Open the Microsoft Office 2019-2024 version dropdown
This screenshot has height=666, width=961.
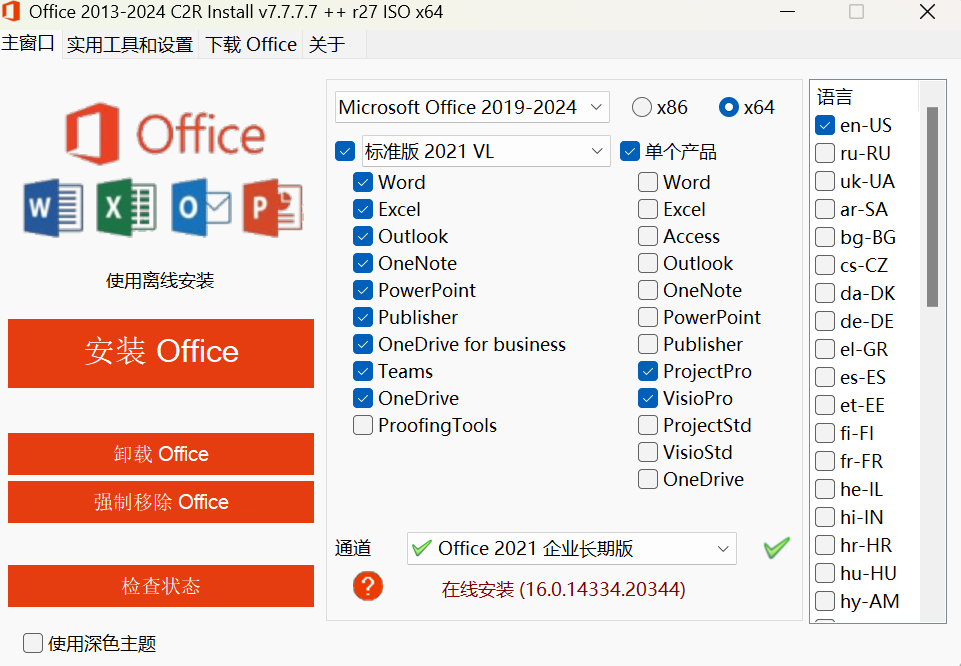(x=471, y=107)
